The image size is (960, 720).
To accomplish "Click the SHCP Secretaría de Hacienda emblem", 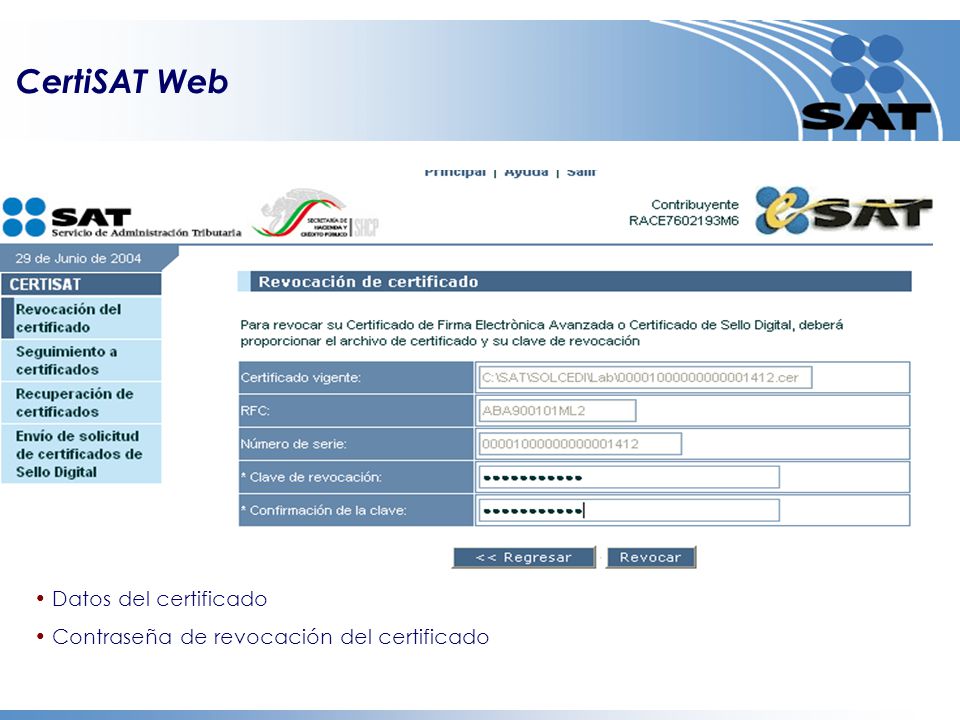I will 317,214.
